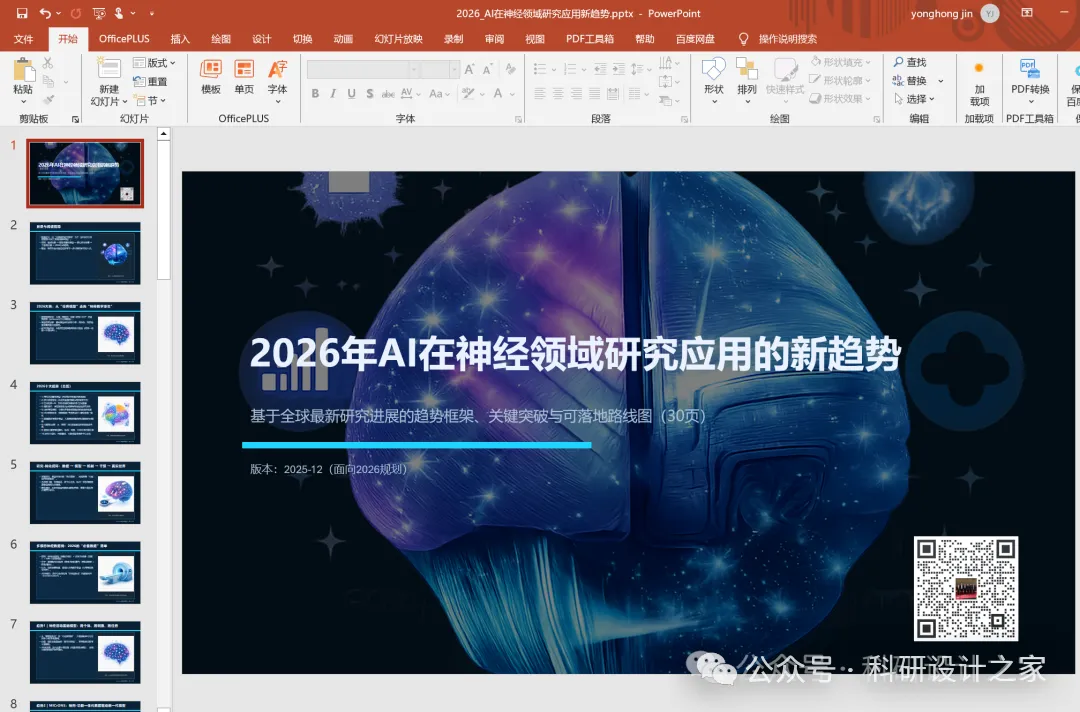Open font size combo box

440,69
